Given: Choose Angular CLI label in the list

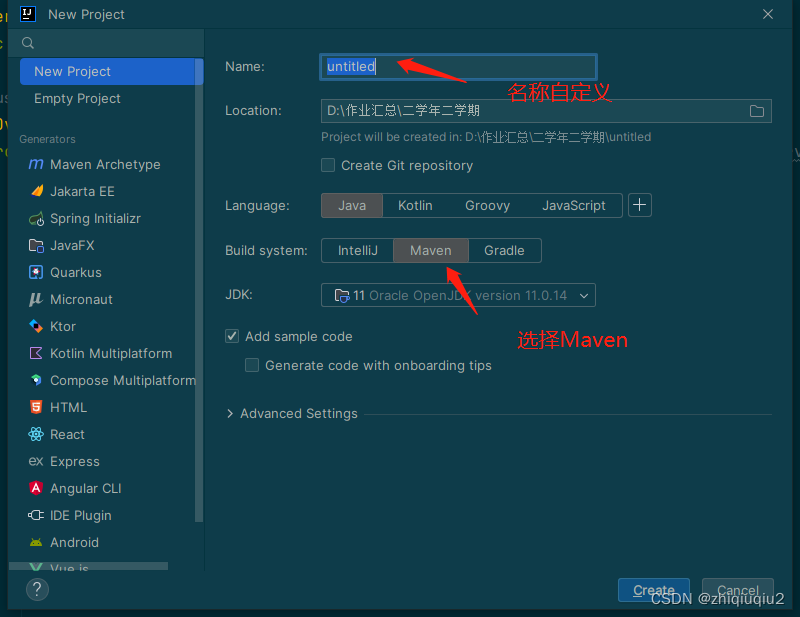Looking at the screenshot, I should point(86,488).
